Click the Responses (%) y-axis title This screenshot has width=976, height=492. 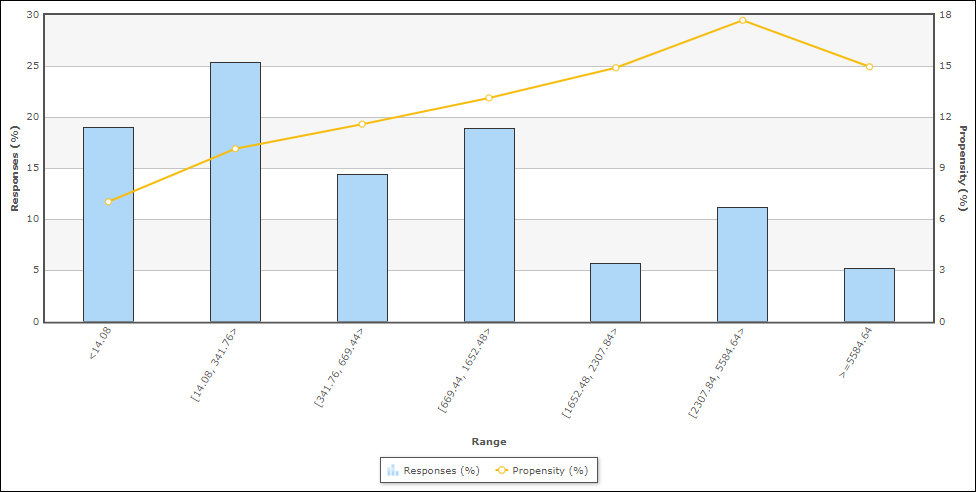tap(14, 168)
